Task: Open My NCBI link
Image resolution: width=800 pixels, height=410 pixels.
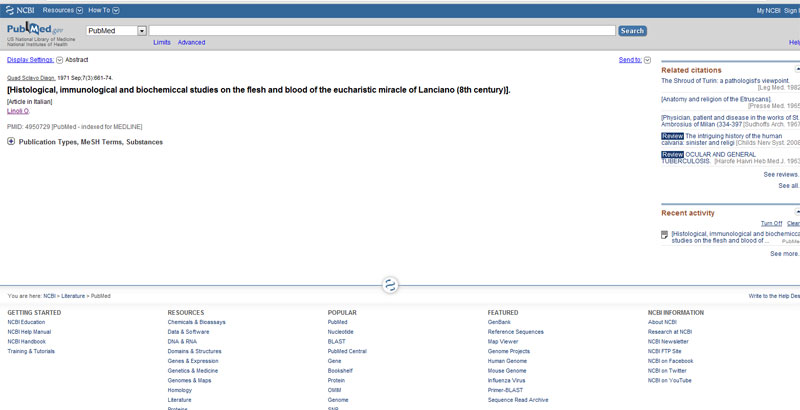Action: [x=768, y=10]
